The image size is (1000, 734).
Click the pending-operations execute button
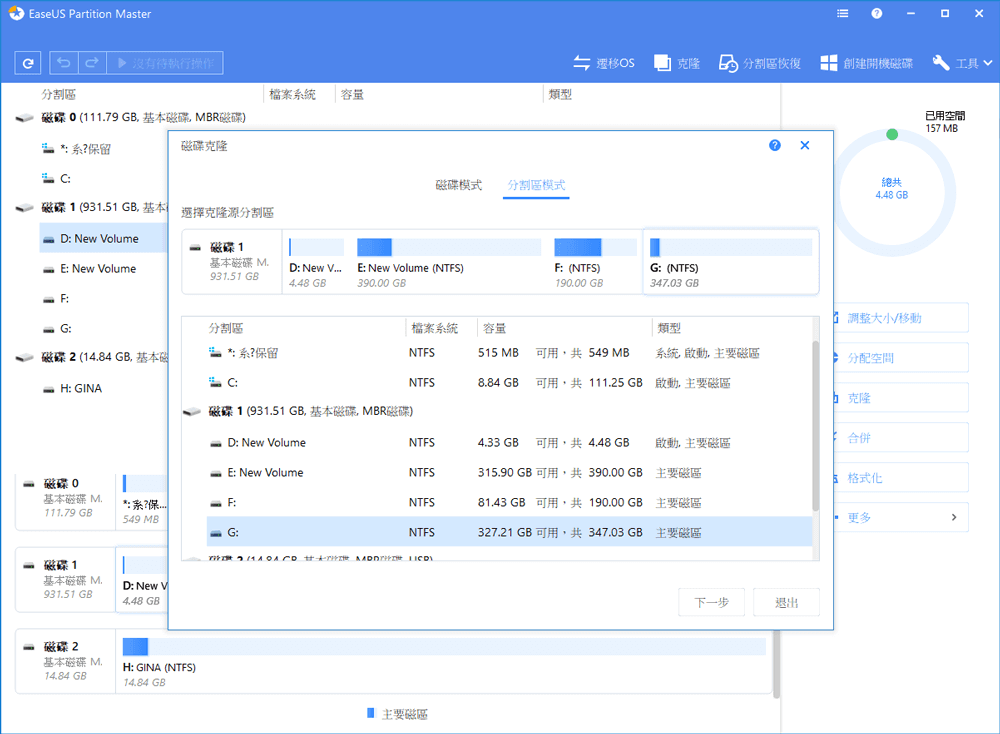tap(165, 62)
